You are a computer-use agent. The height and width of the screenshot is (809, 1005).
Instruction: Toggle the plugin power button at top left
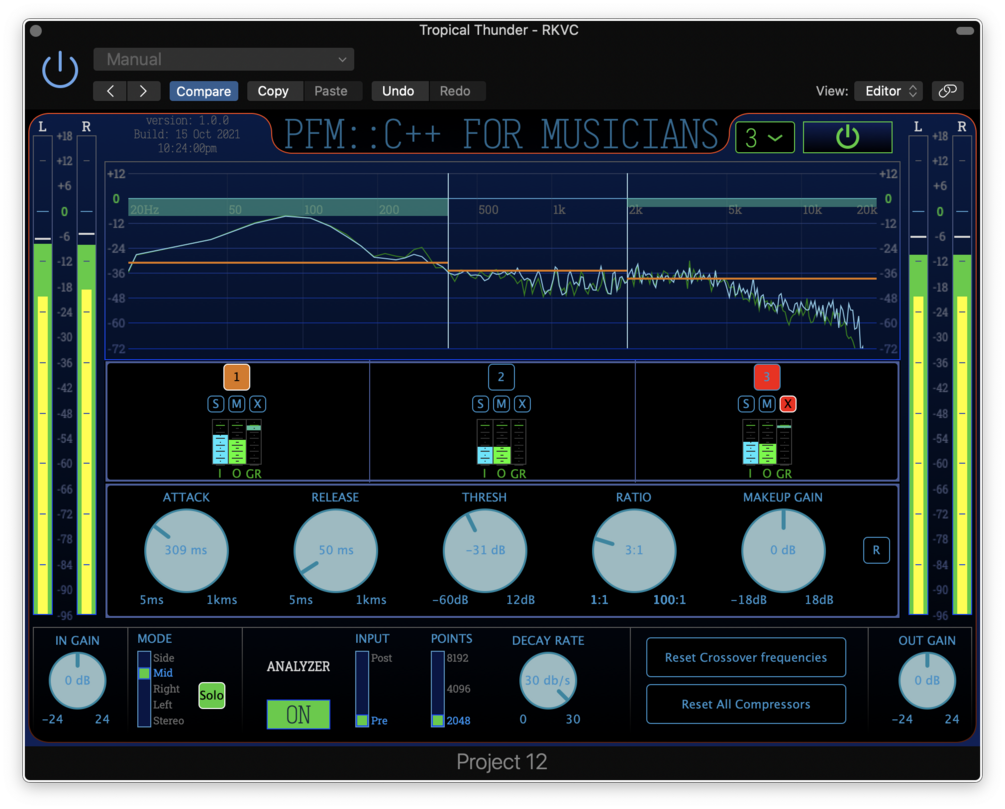click(60, 69)
